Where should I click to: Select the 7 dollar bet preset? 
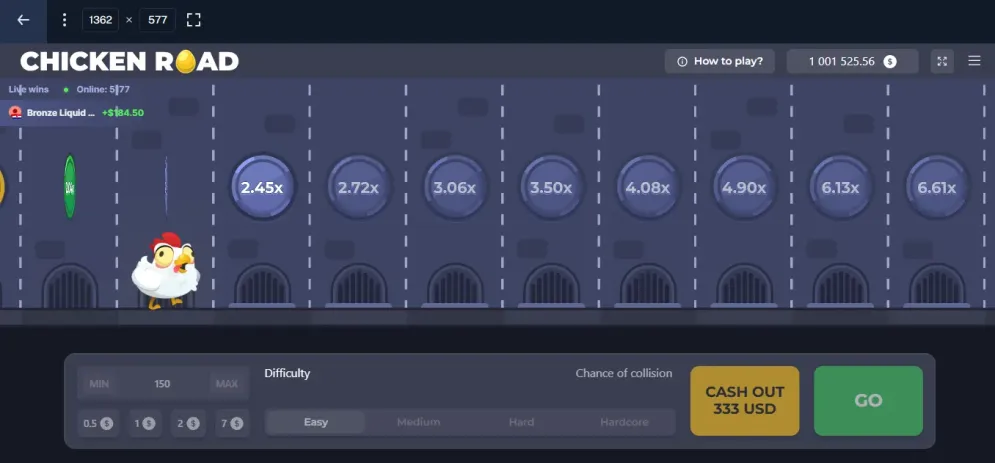[x=232, y=423]
